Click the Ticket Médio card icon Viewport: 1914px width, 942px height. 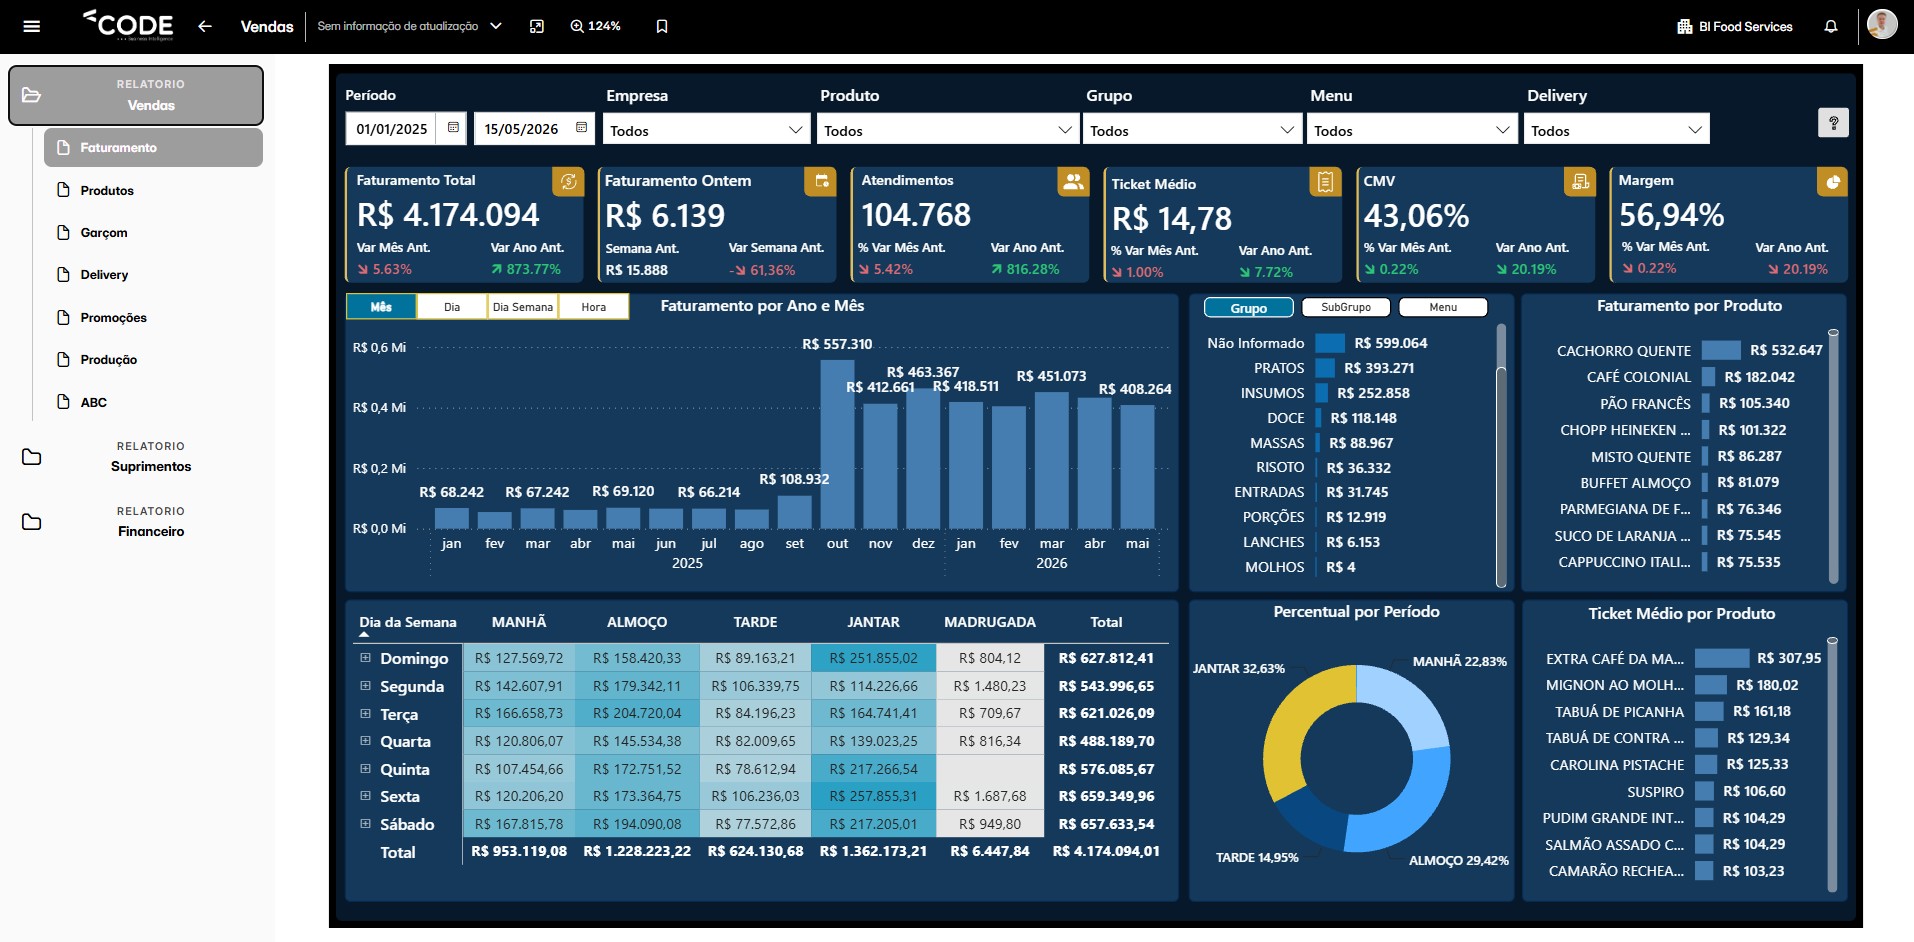coord(1325,181)
